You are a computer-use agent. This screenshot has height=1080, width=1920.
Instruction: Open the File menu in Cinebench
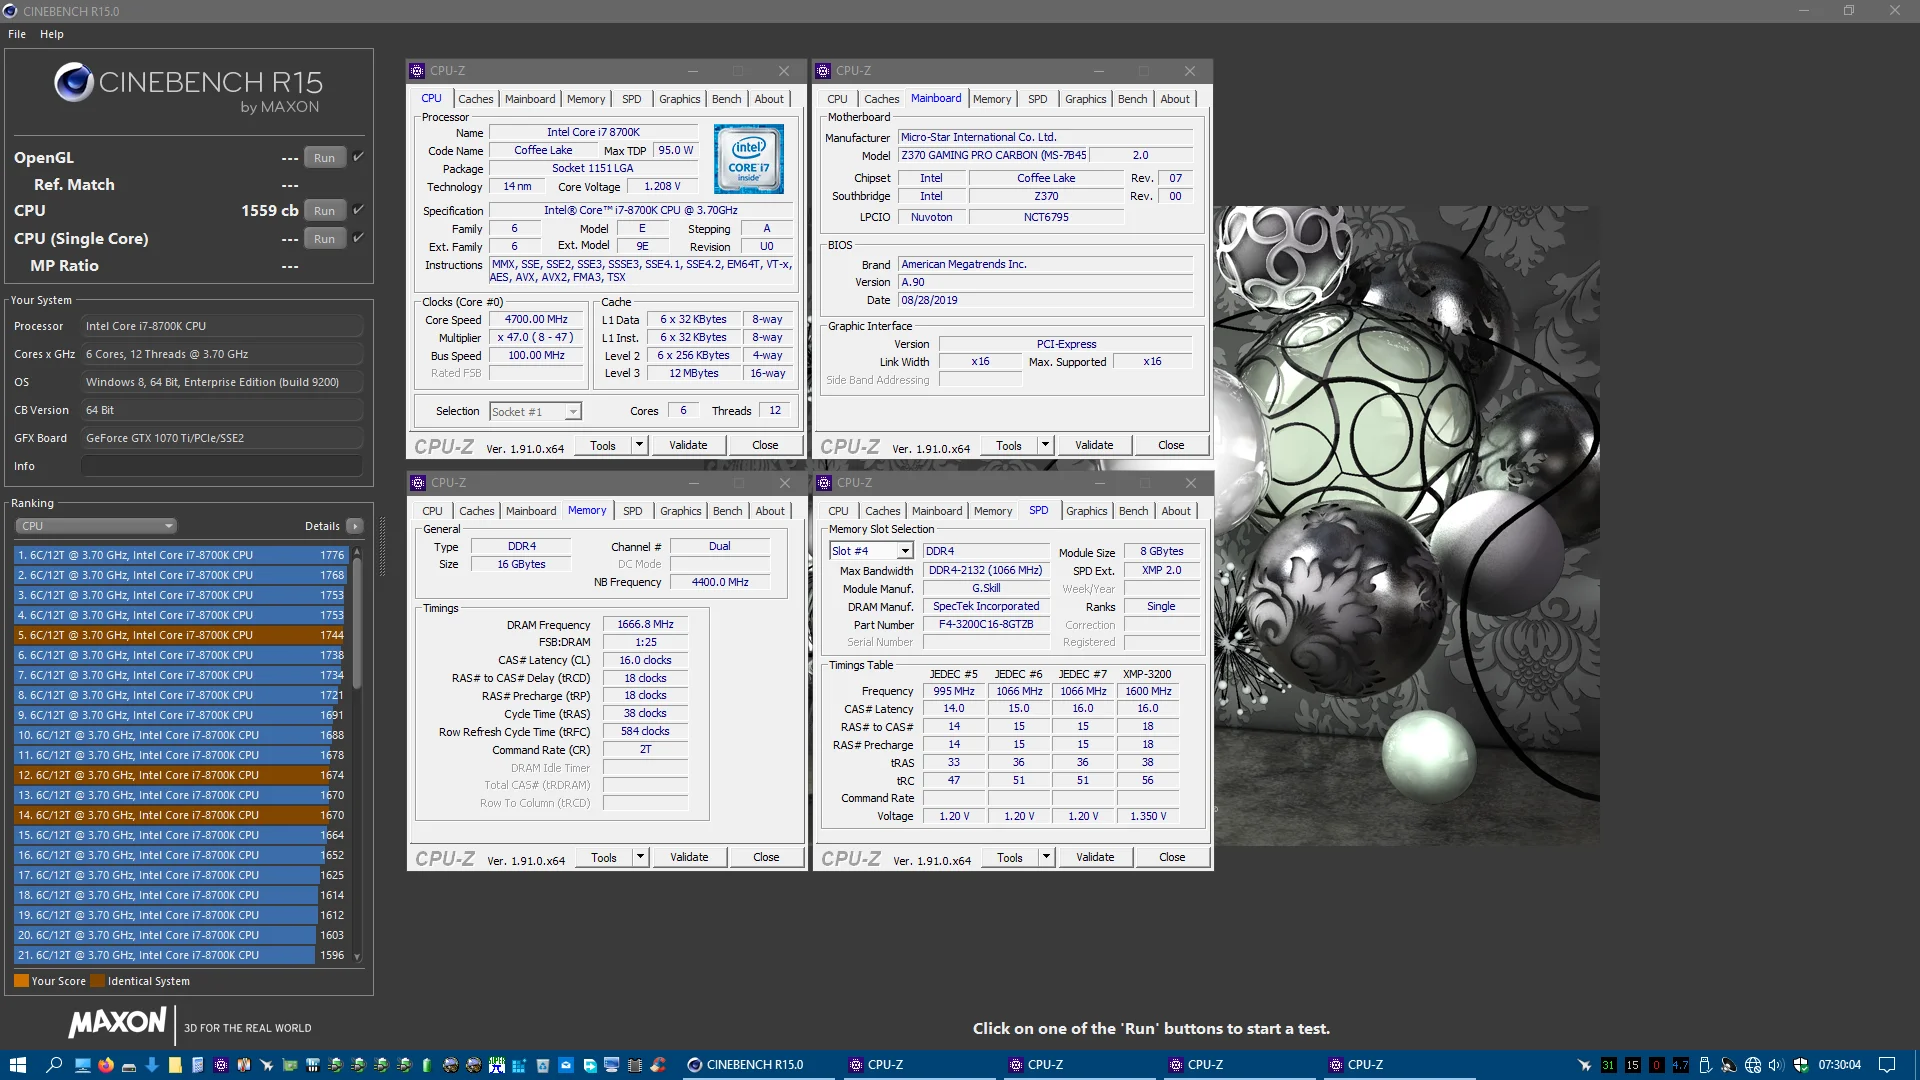(x=17, y=34)
